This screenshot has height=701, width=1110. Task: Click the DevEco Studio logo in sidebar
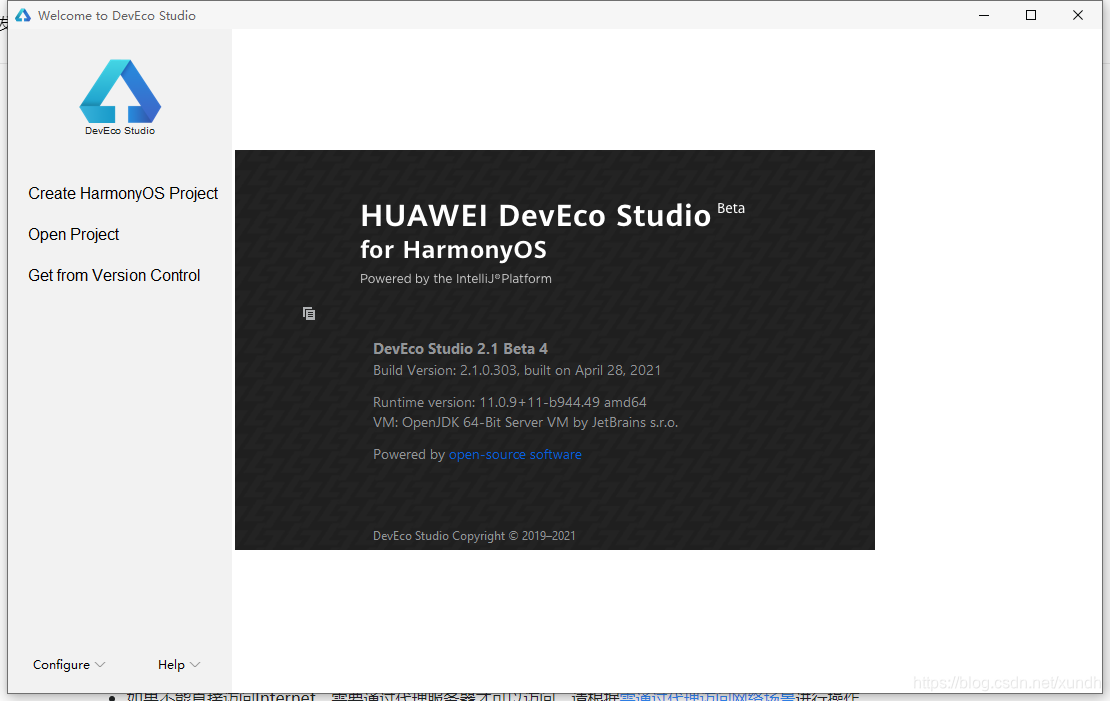(x=120, y=97)
